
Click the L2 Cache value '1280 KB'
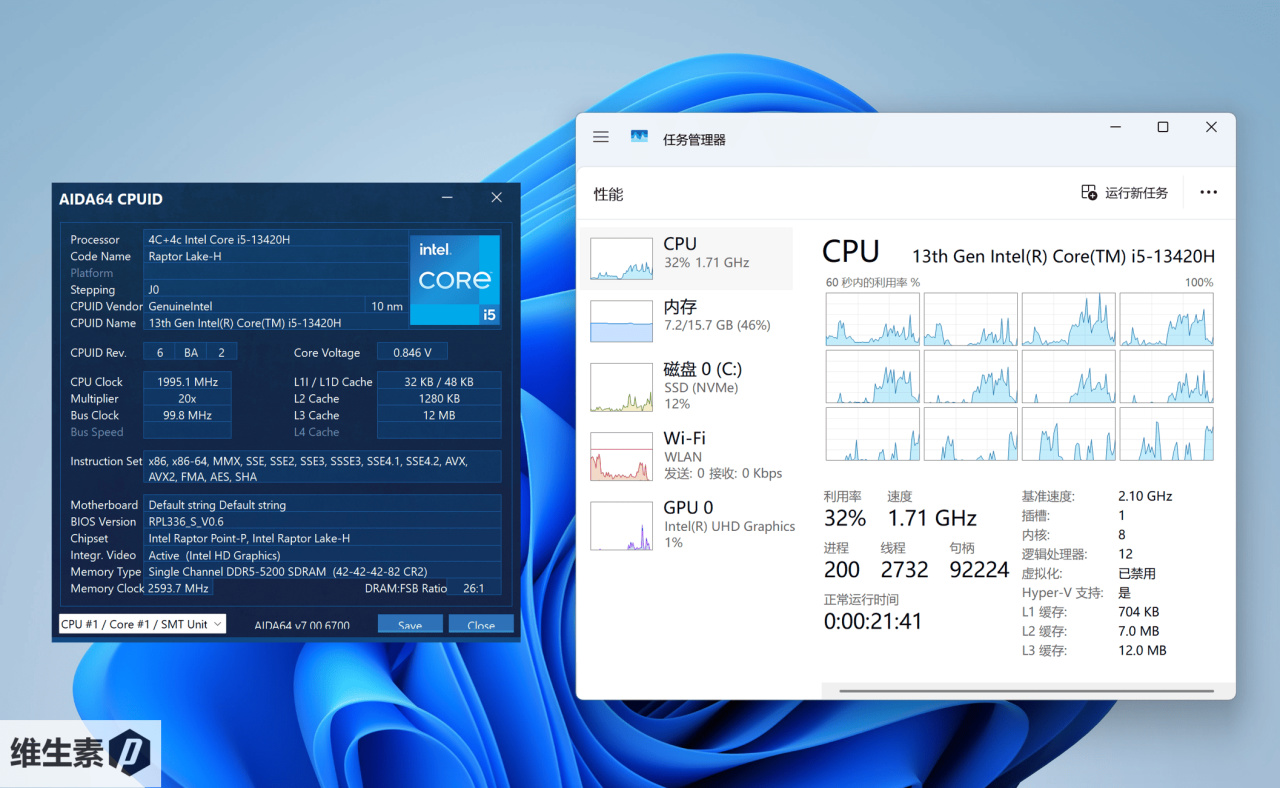click(x=439, y=399)
